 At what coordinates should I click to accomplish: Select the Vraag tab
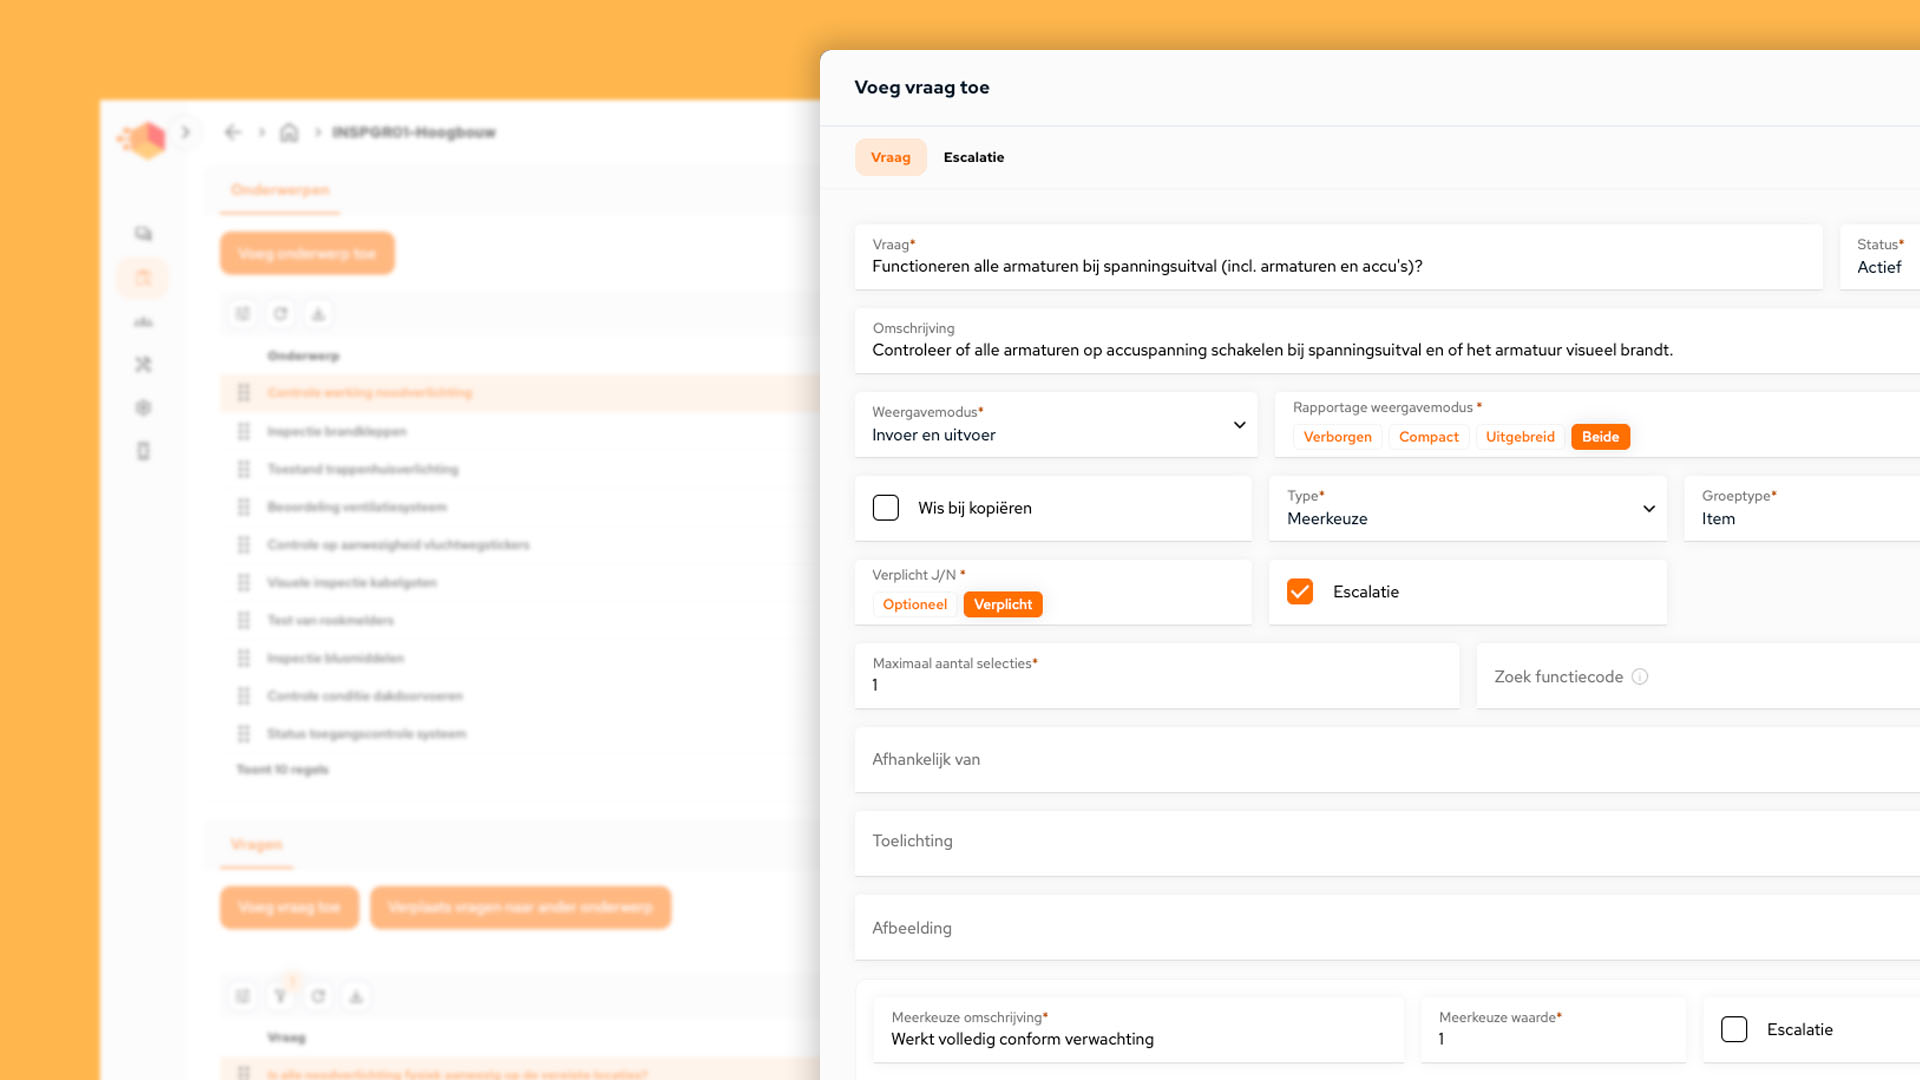tap(890, 157)
